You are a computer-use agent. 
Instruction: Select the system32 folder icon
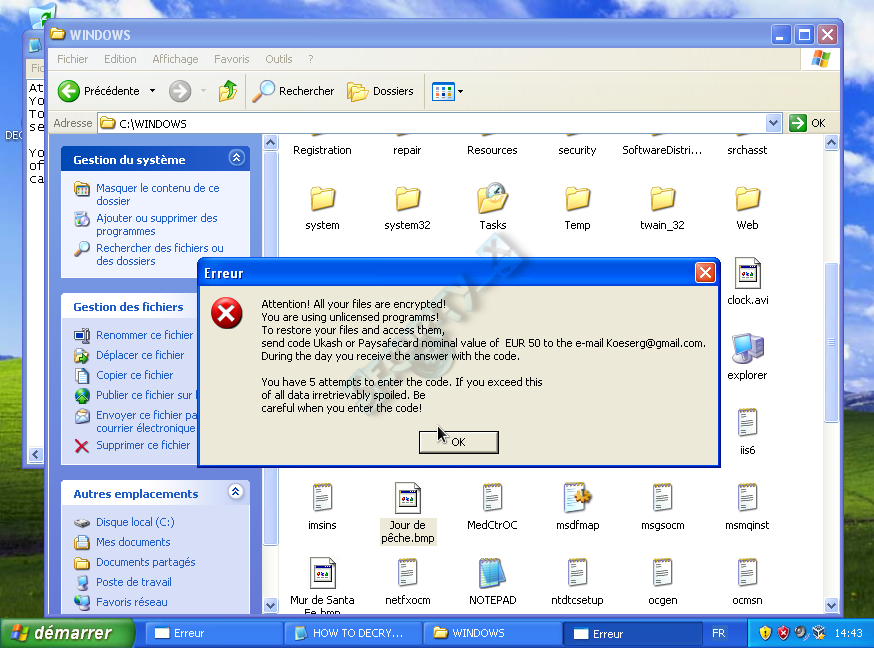click(x=407, y=199)
